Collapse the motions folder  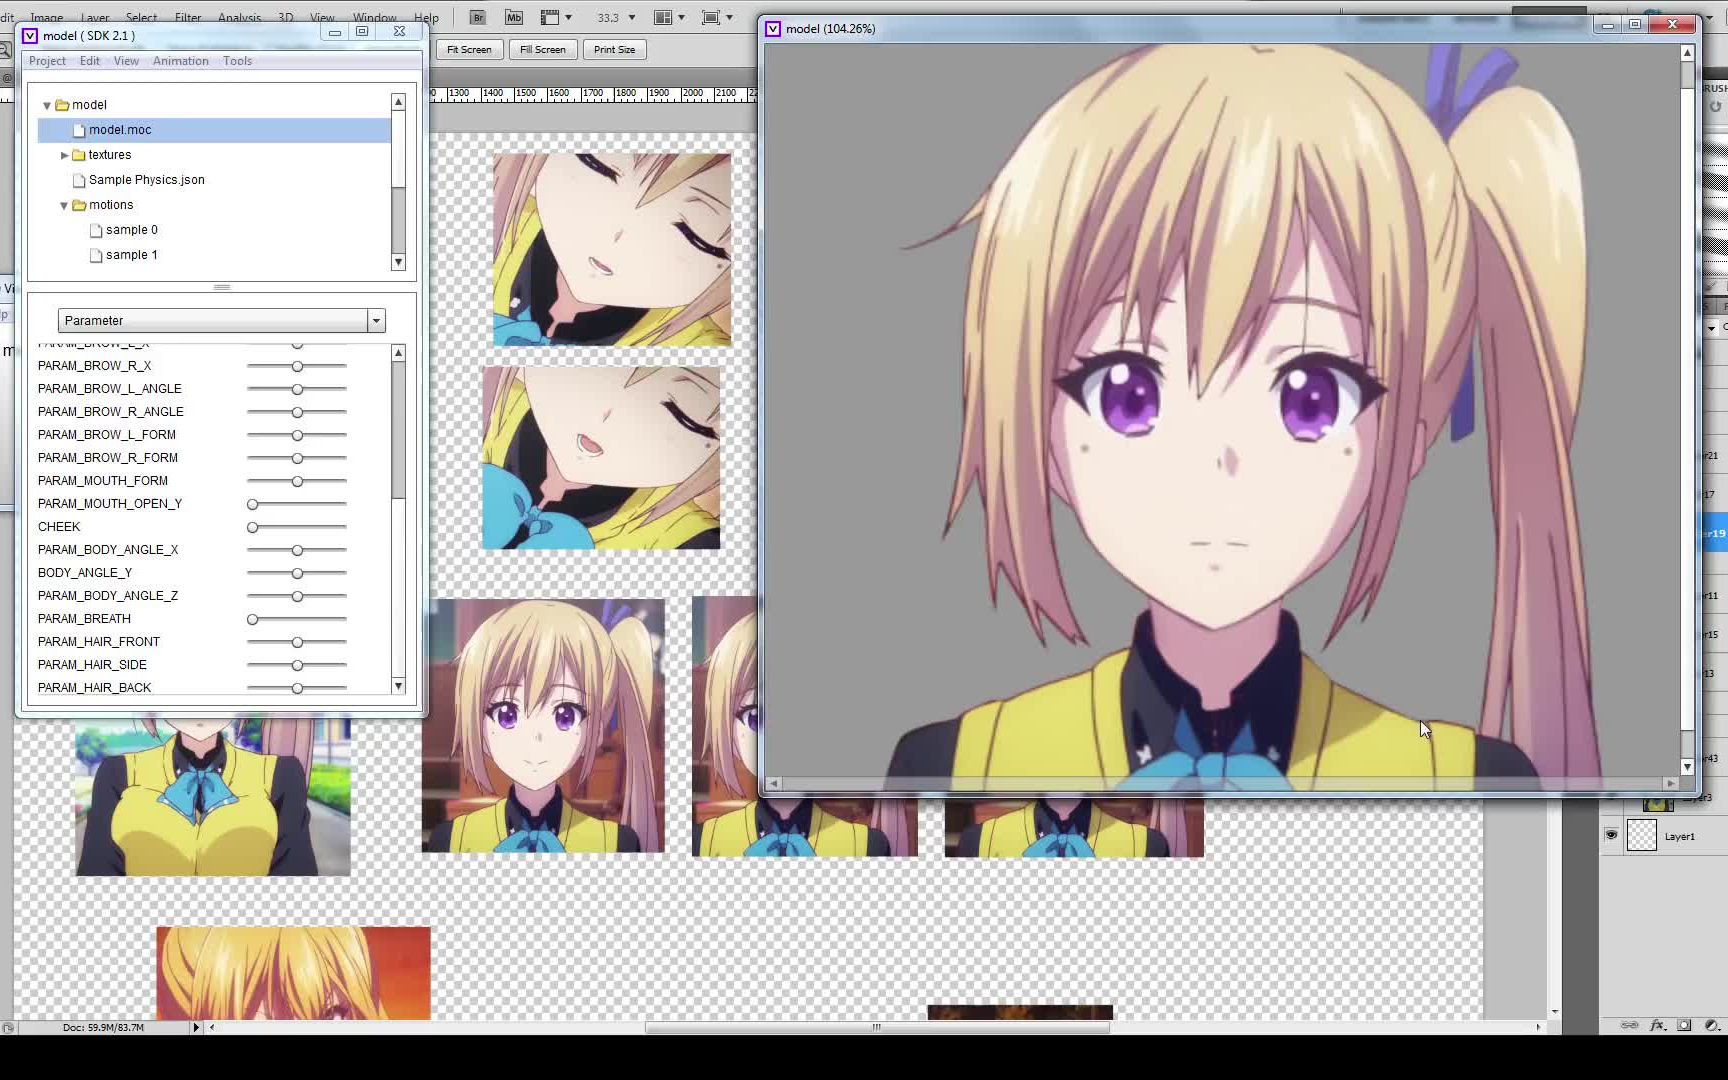point(64,205)
